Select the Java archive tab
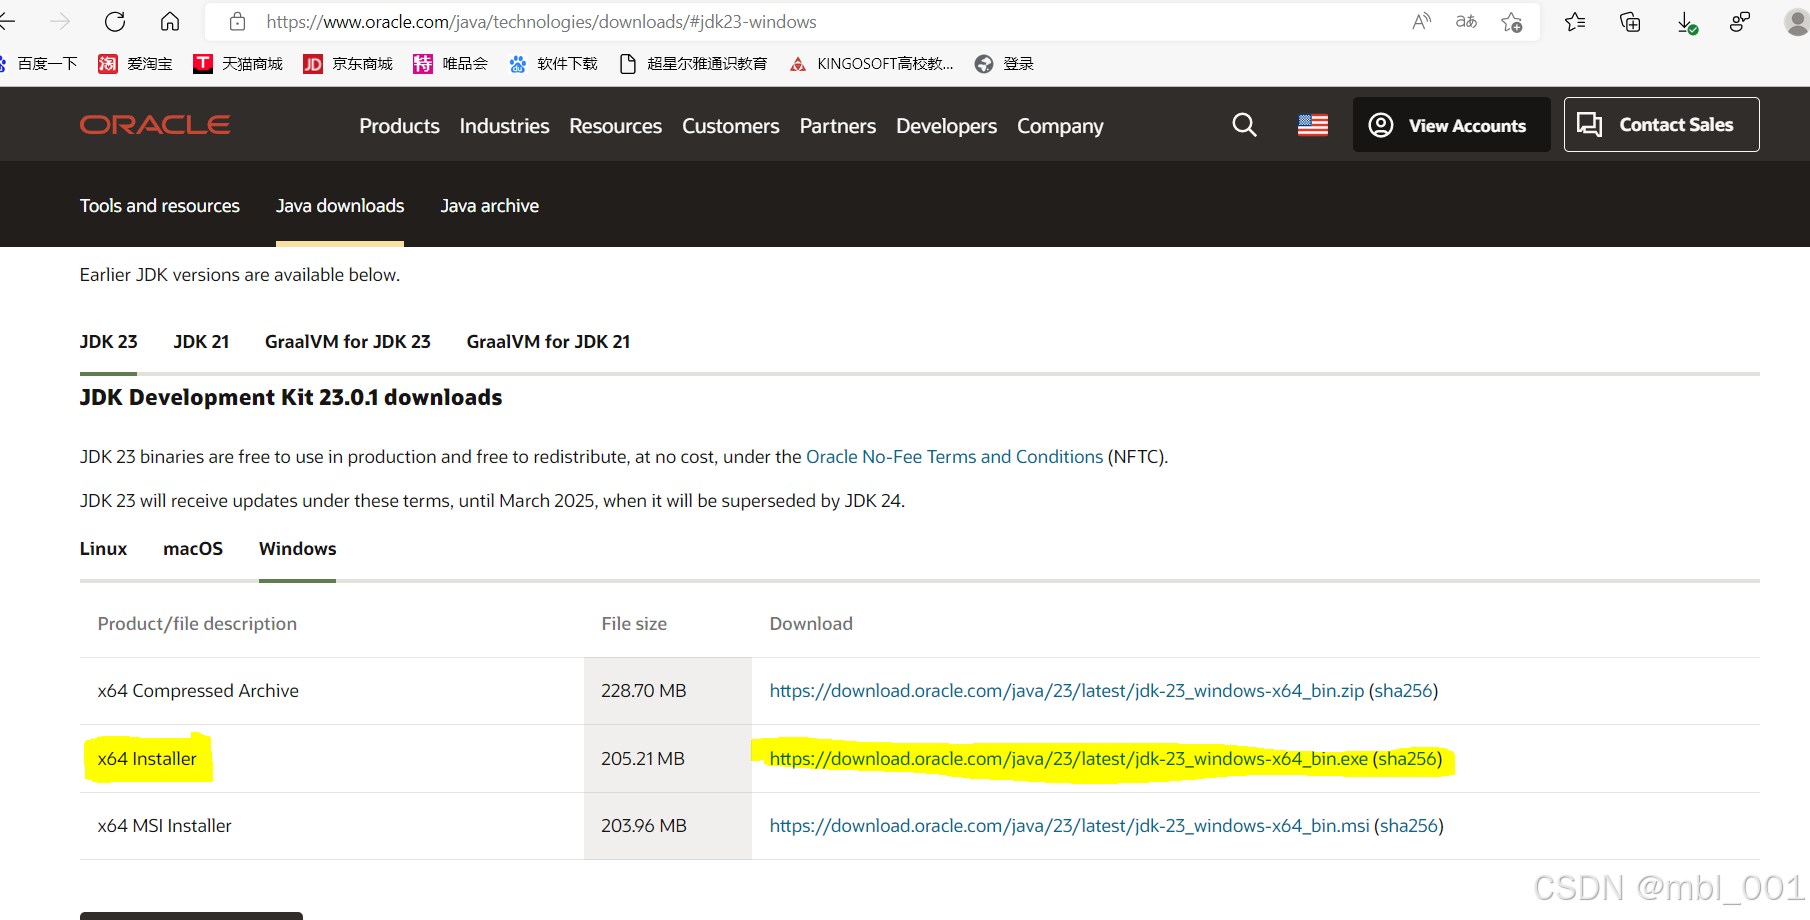Viewport: 1810px width, 920px height. point(489,206)
